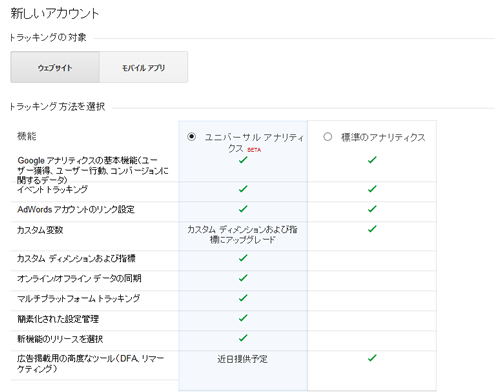Click the カスタム変数 row label

pyautogui.click(x=40, y=230)
